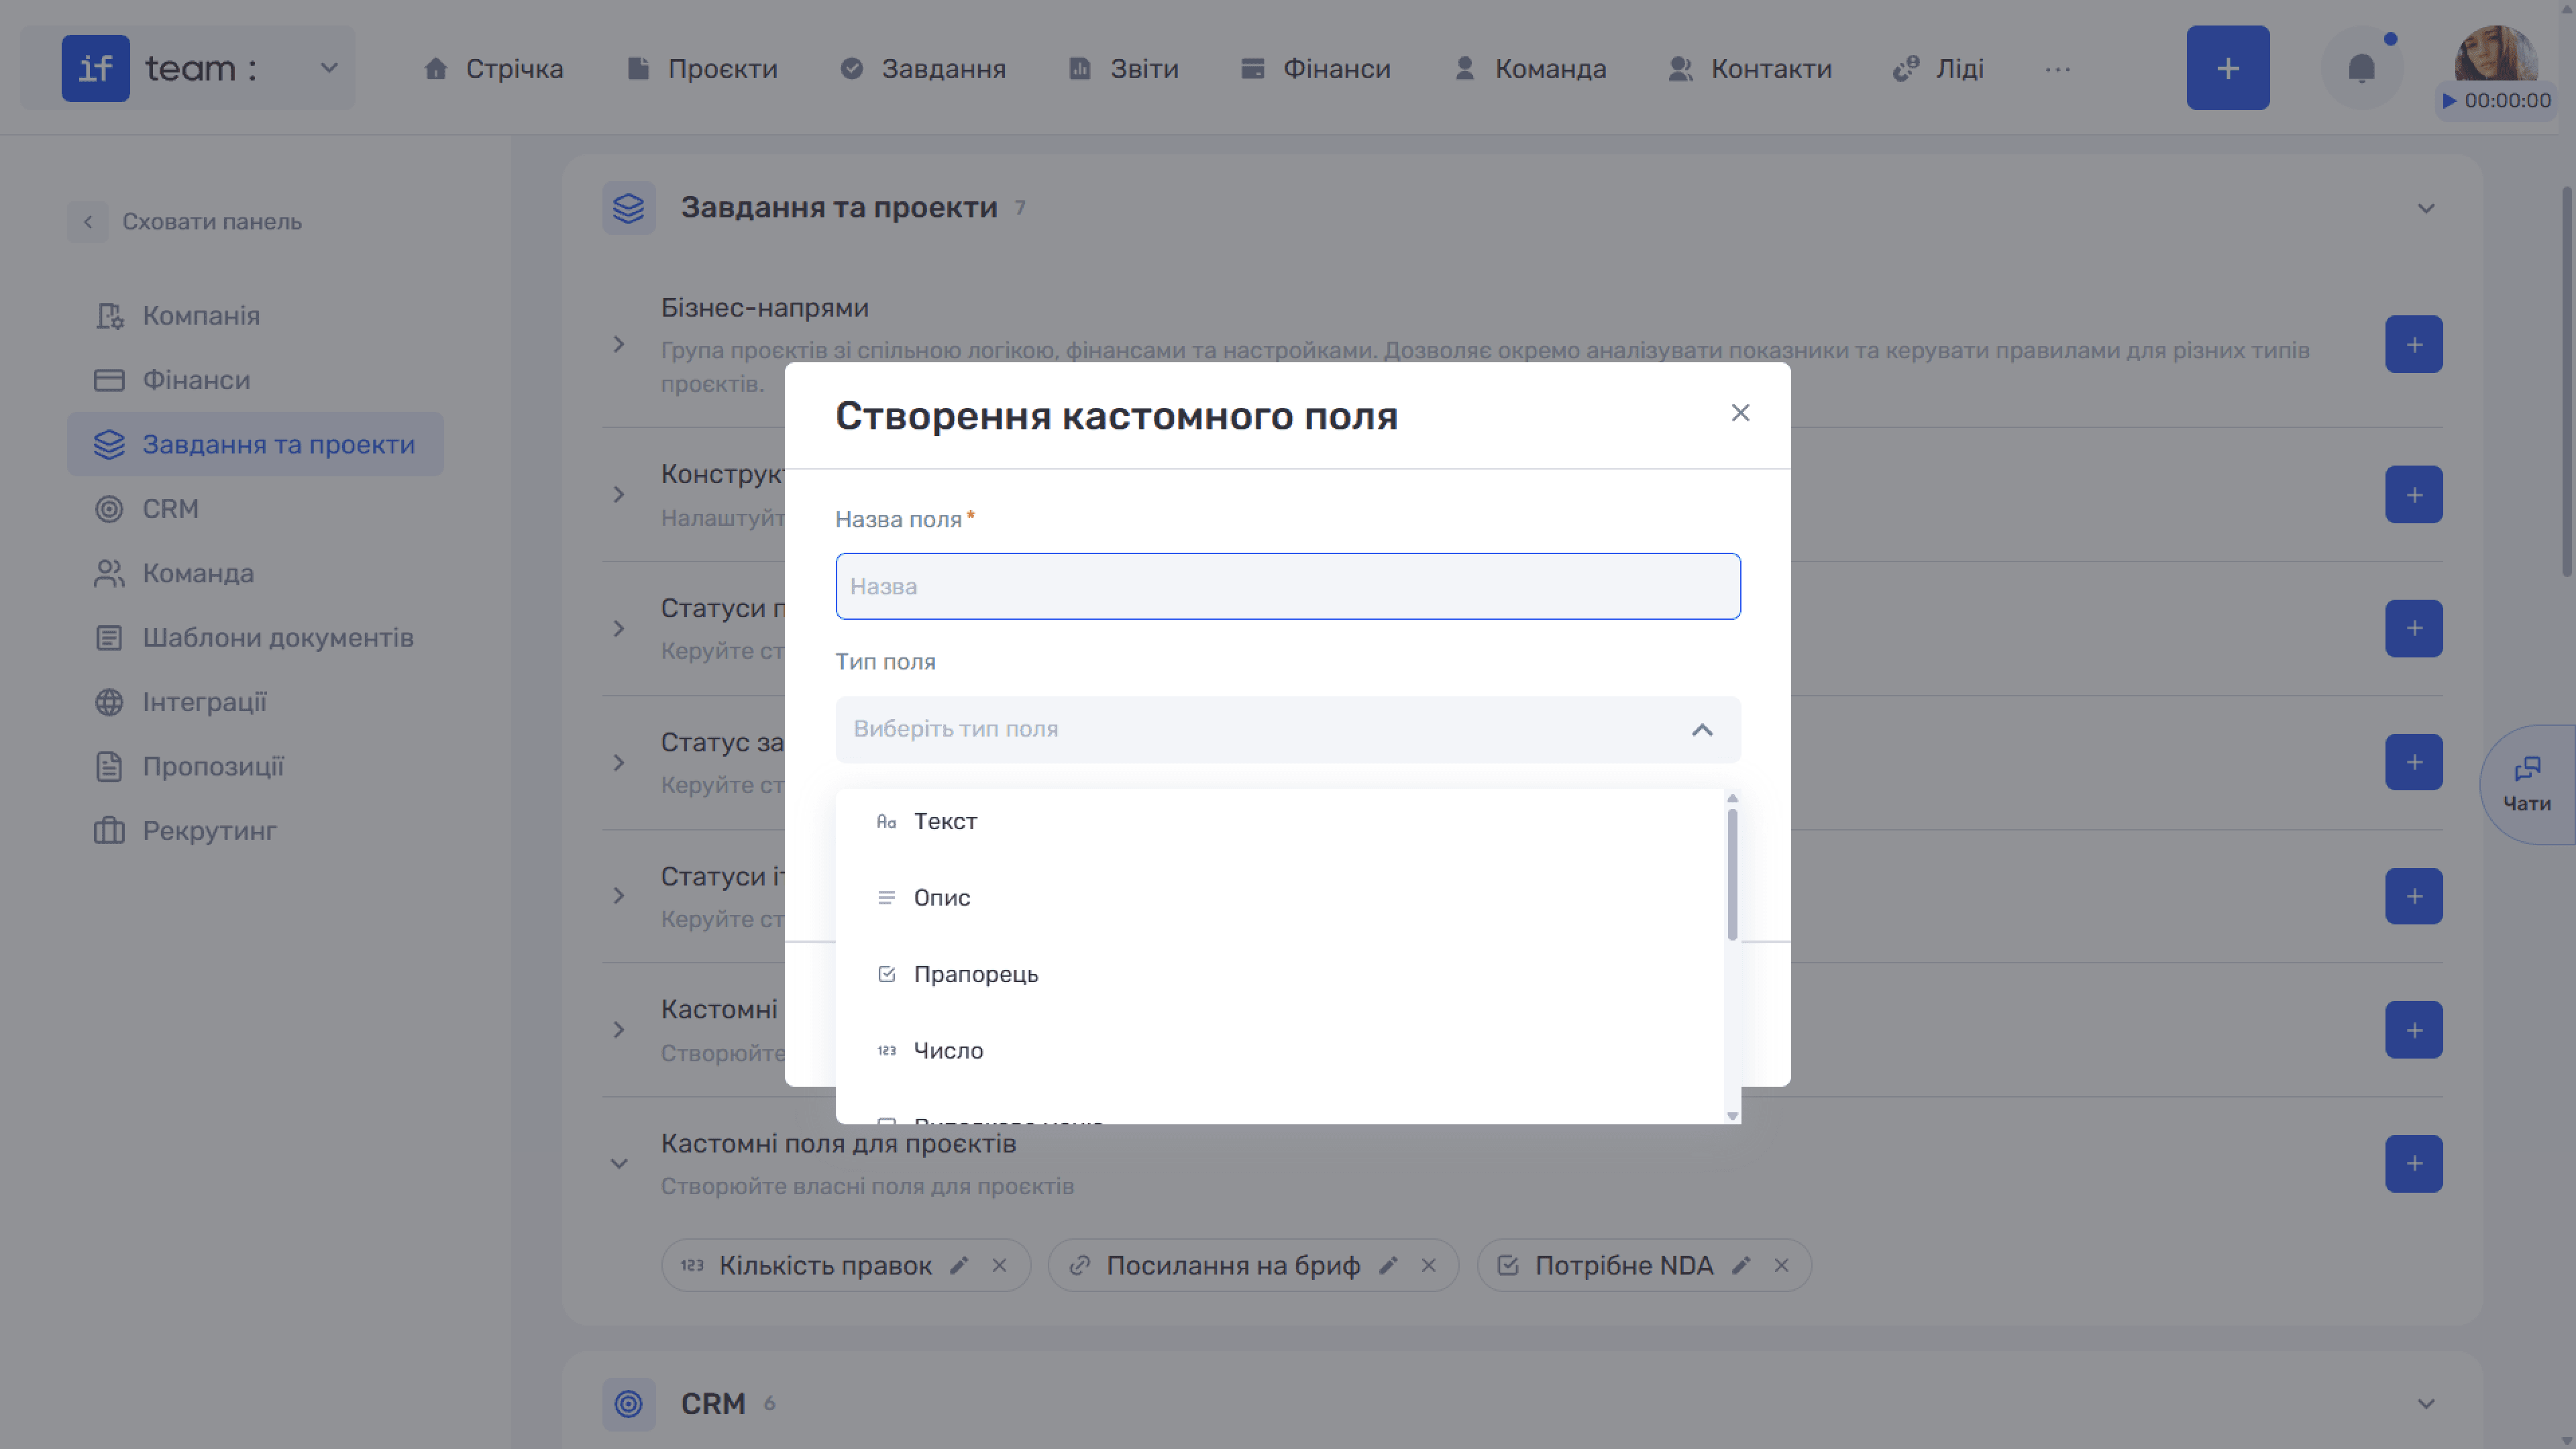This screenshot has height=1449, width=2576.
Task: Choose Текст field type
Action: pos(1280,822)
